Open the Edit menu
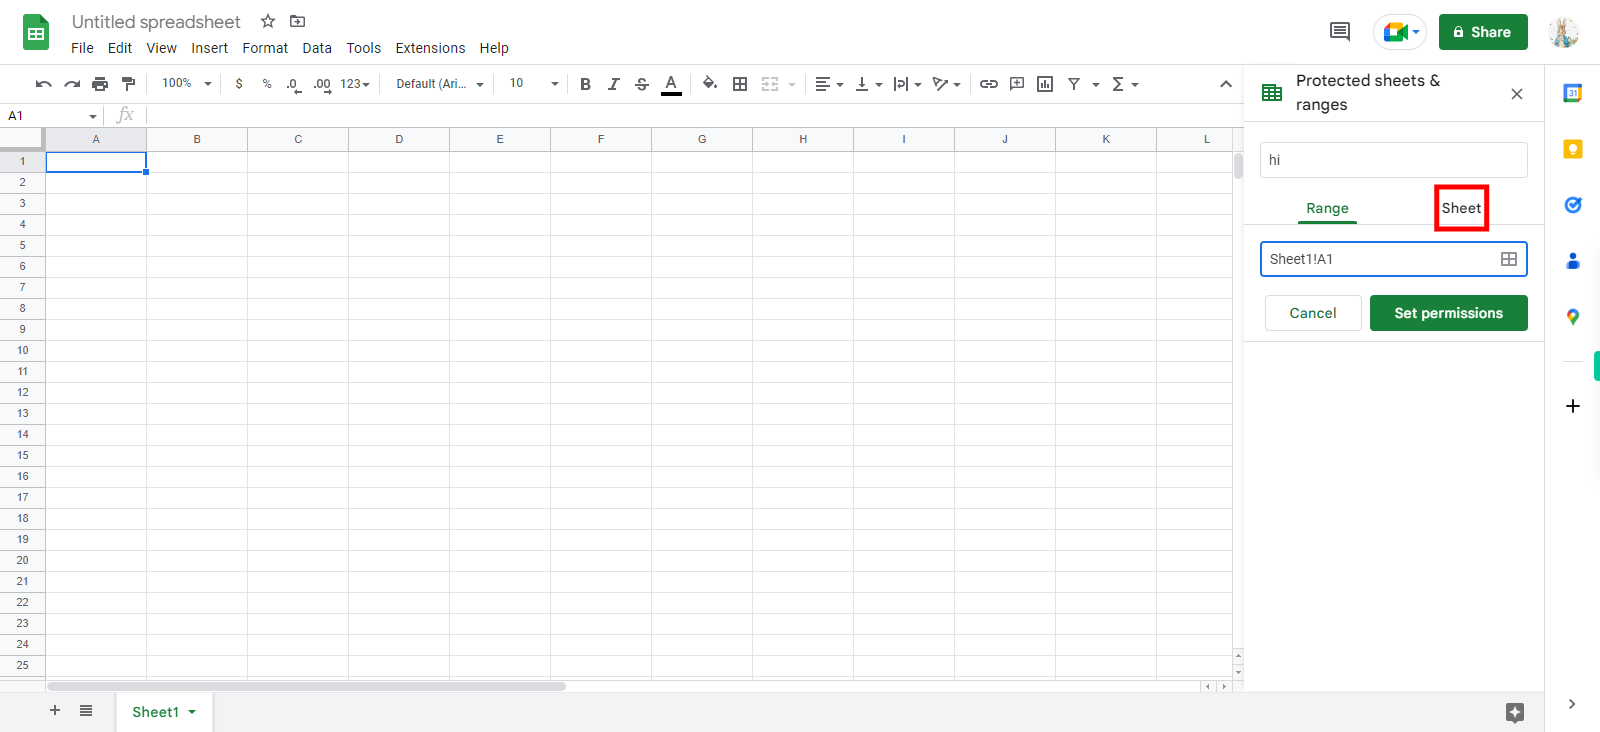 (120, 48)
